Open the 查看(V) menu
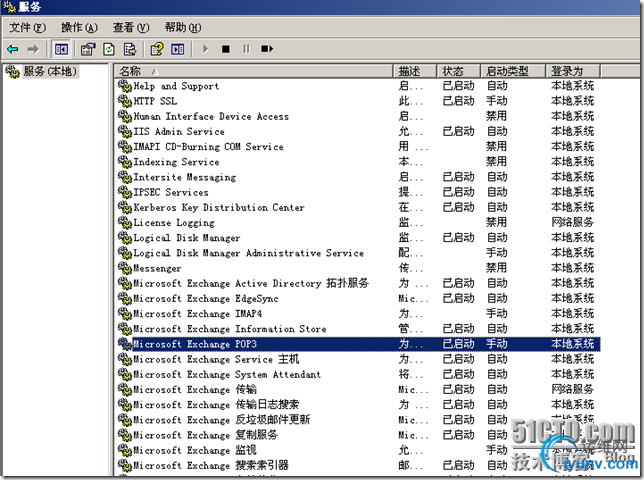 click(x=131, y=28)
